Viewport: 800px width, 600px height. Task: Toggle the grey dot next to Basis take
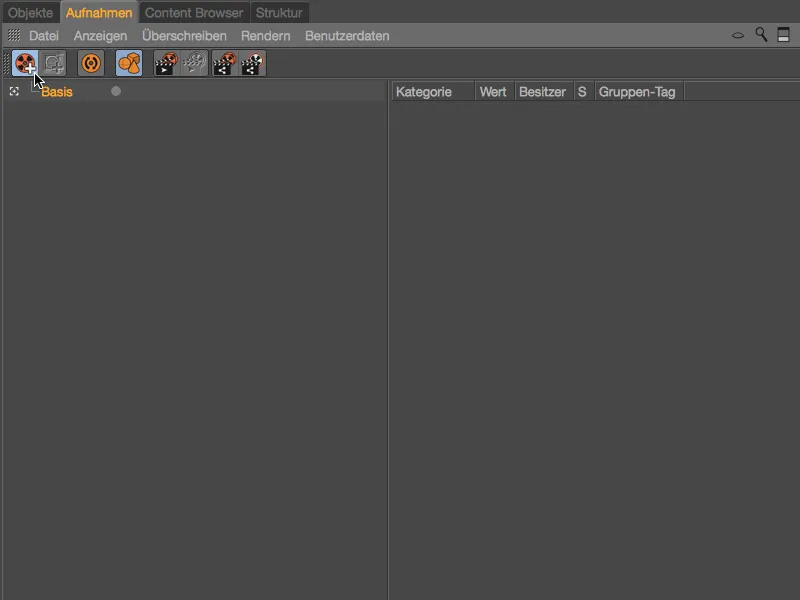[x=116, y=91]
